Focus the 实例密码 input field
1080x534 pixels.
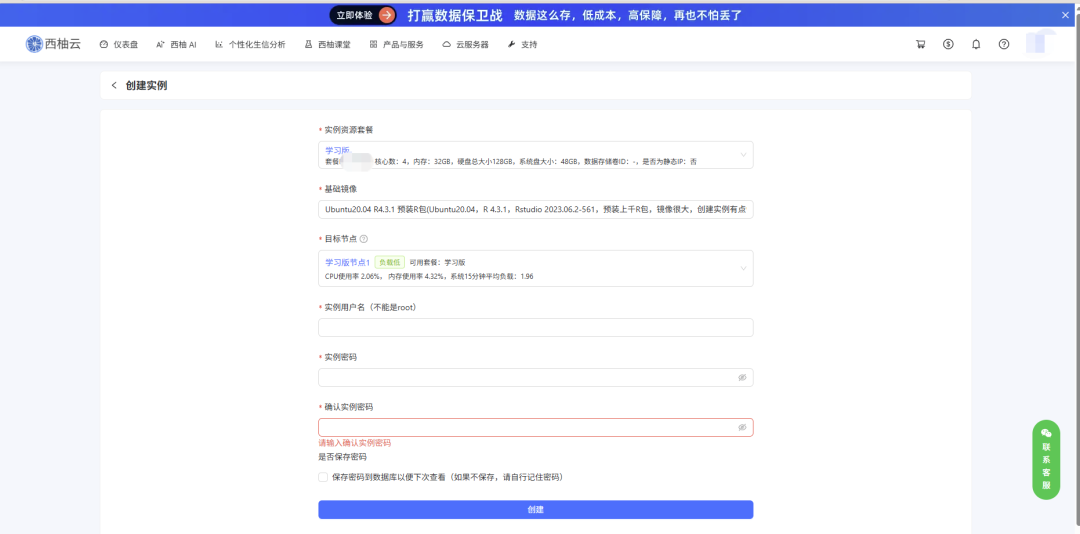(x=536, y=378)
